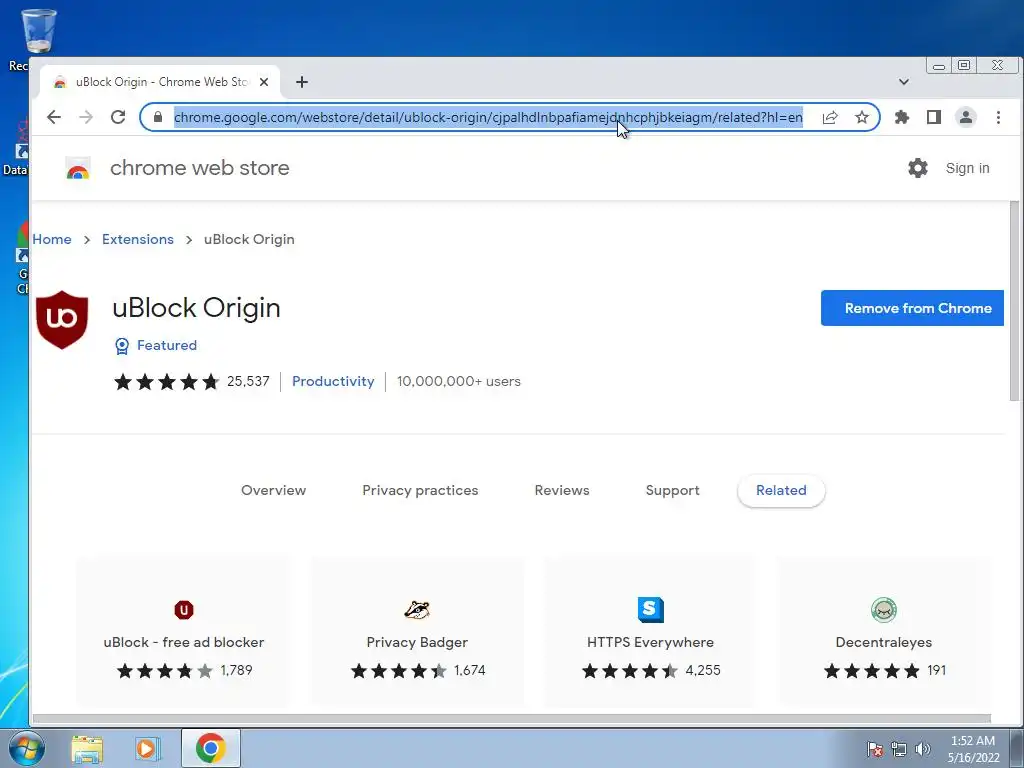Switch to the Overview tab
Screen dimensions: 1024x768
tap(274, 490)
